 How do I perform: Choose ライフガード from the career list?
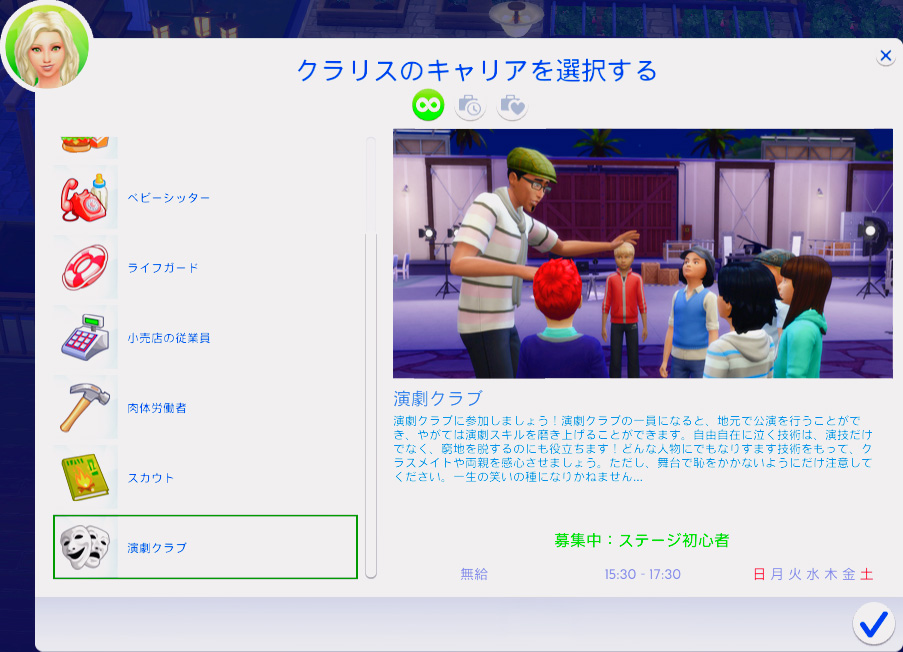click(163, 268)
